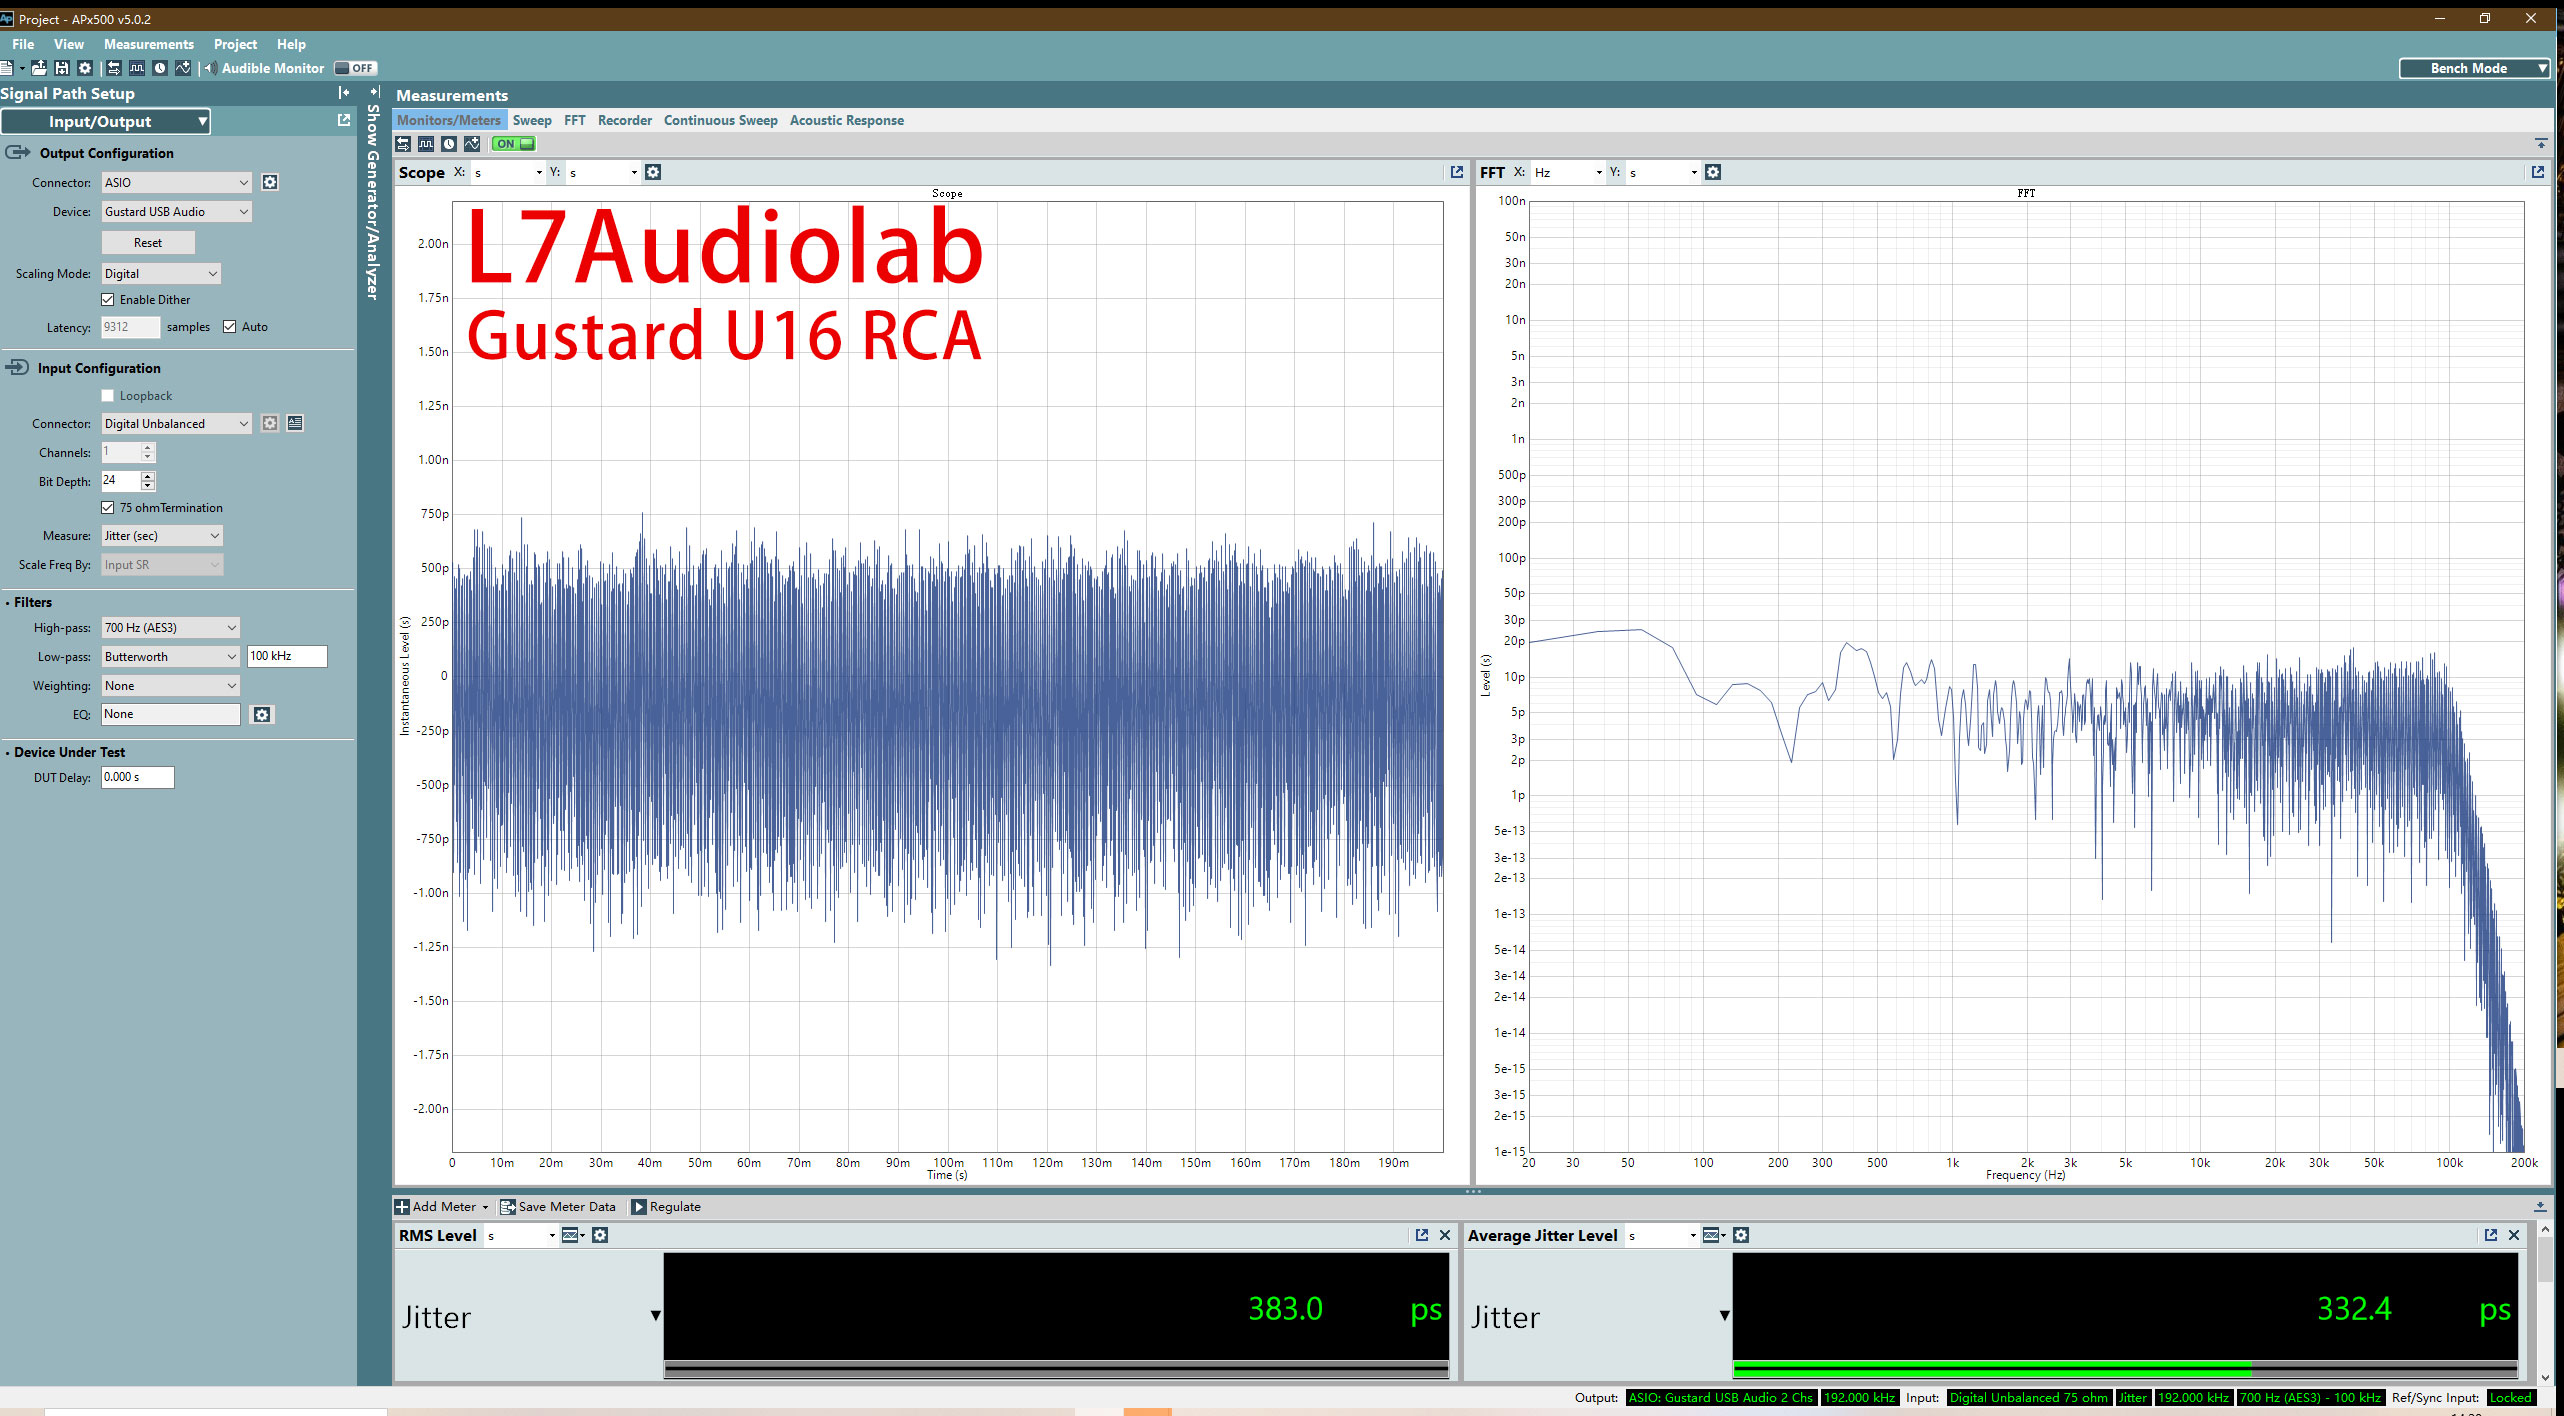Open input Connector Digital Unbalanced dropdown

[176, 423]
